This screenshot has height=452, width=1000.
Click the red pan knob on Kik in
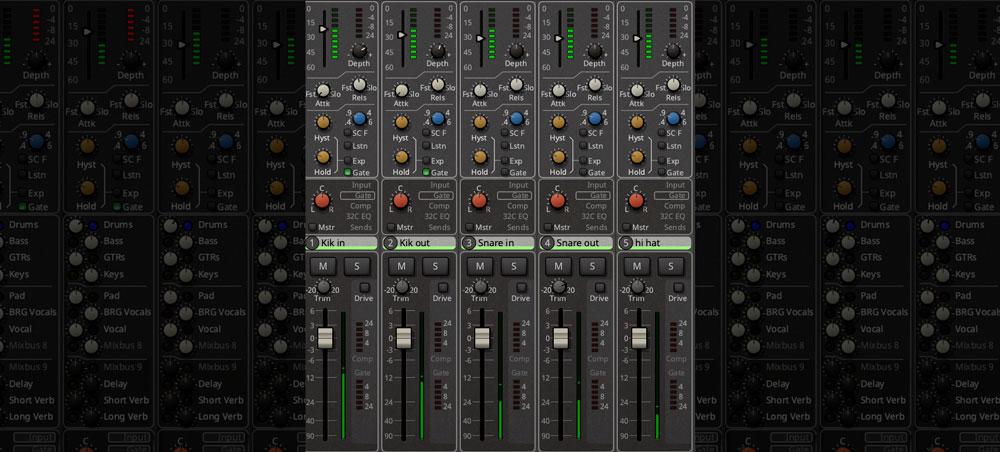(x=323, y=201)
